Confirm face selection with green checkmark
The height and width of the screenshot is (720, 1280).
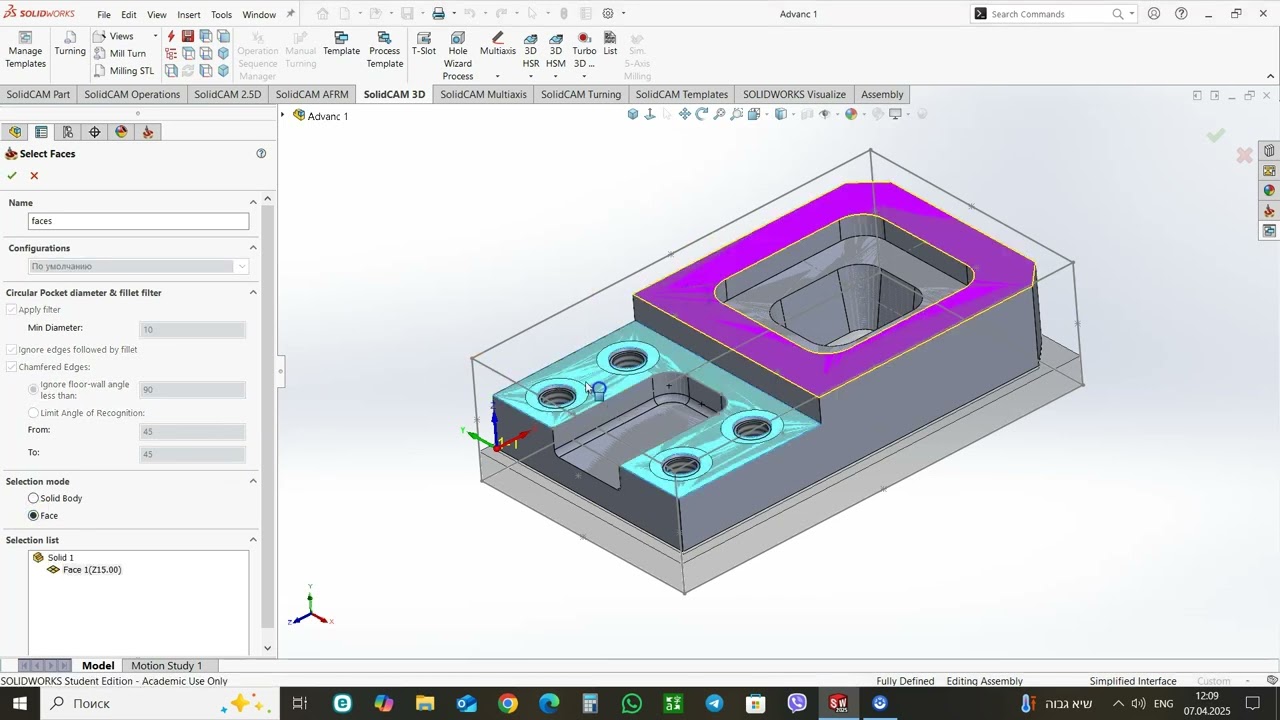tap(12, 176)
